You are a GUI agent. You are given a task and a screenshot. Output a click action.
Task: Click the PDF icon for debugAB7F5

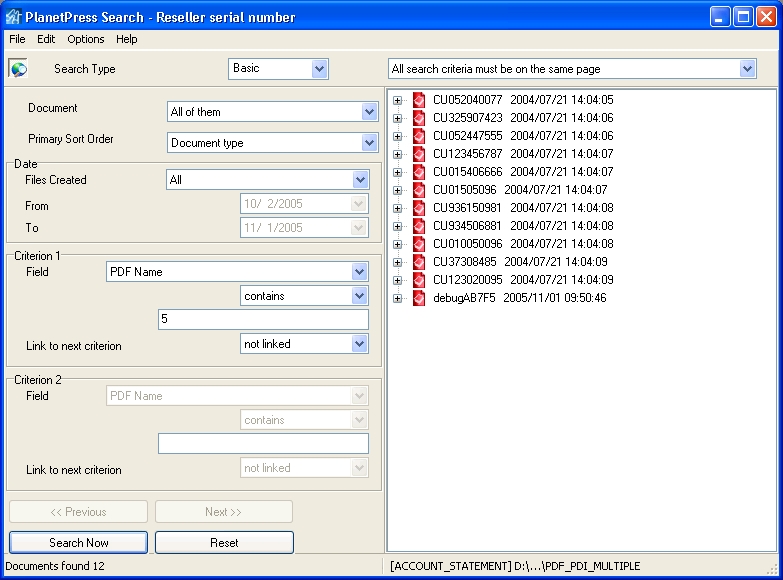pos(418,298)
